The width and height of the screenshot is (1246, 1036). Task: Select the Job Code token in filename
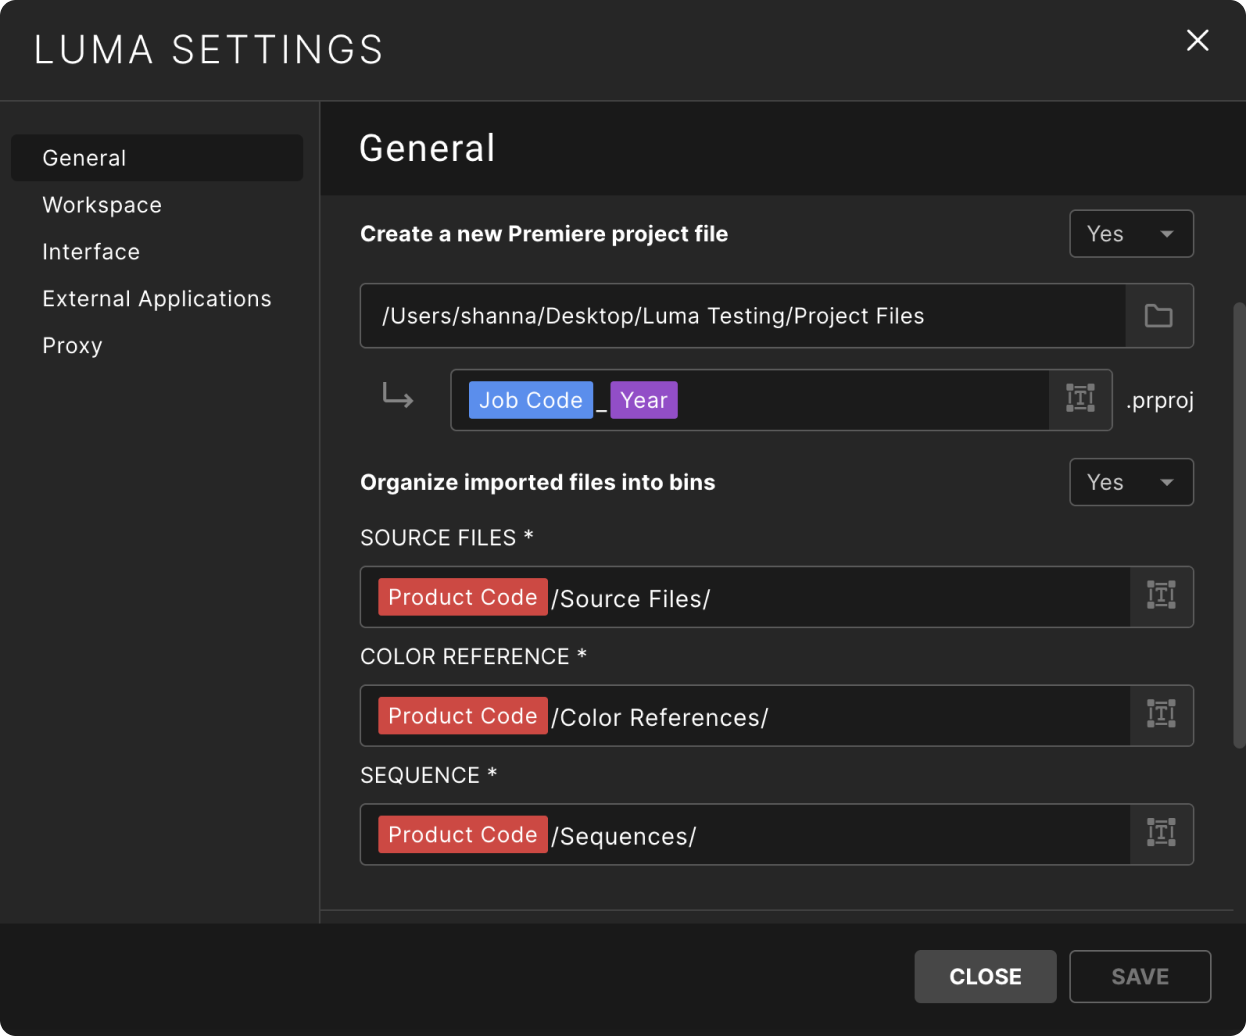[x=530, y=399]
